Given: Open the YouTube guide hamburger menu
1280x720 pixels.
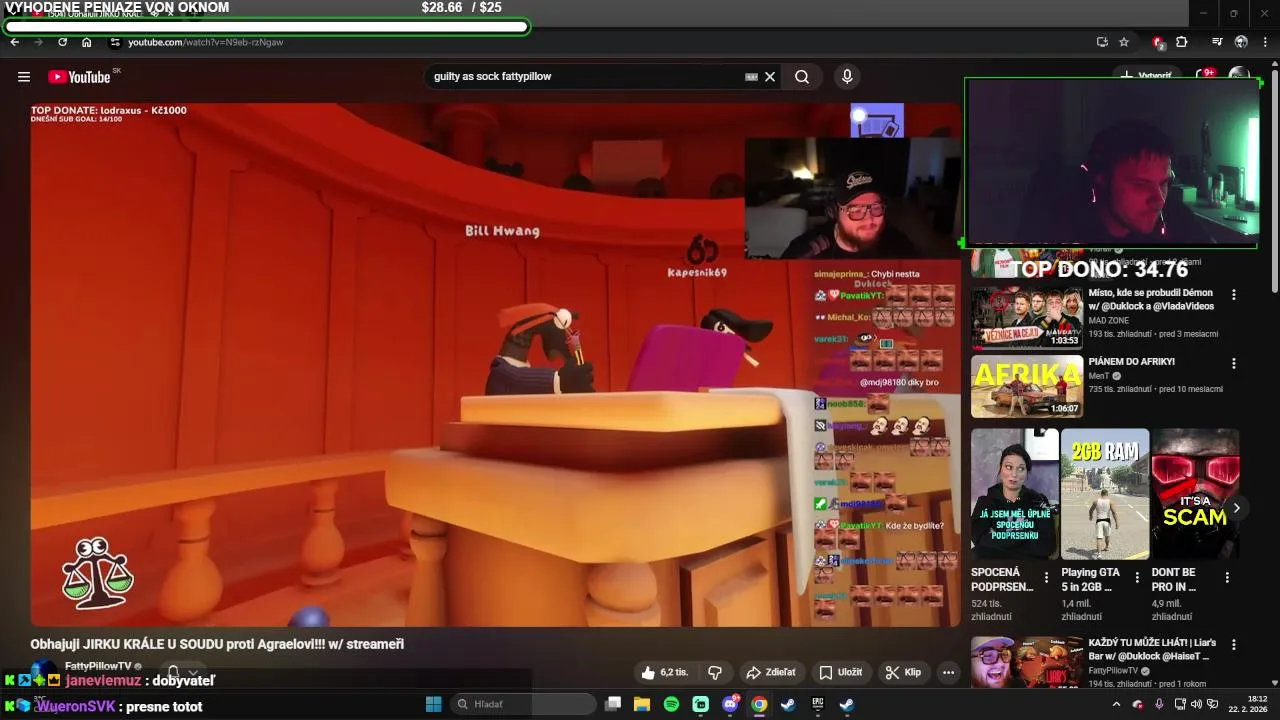Looking at the screenshot, I should coord(24,77).
